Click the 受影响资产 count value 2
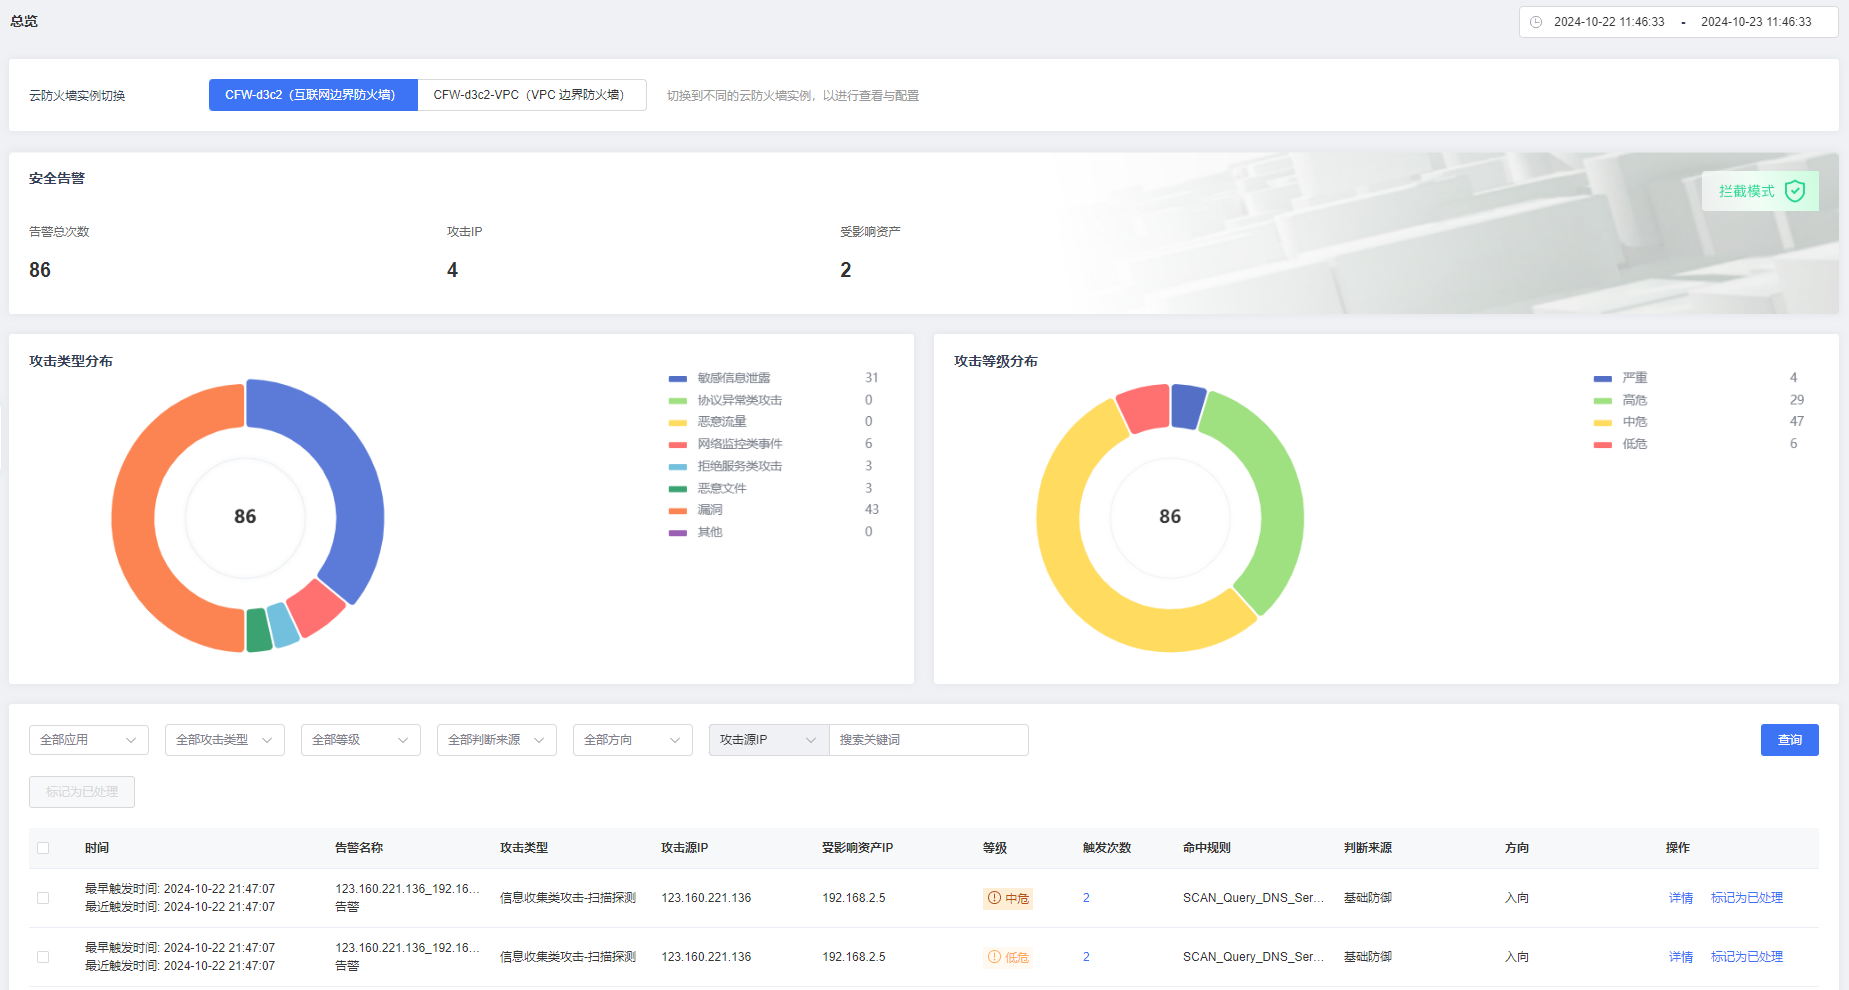This screenshot has height=990, width=1849. tap(846, 270)
